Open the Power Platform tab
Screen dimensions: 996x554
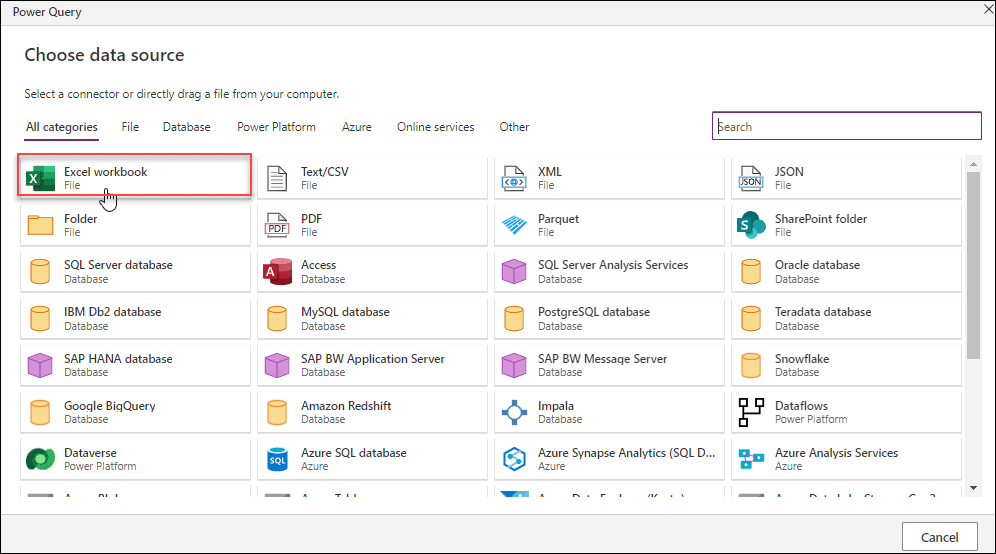(x=276, y=127)
